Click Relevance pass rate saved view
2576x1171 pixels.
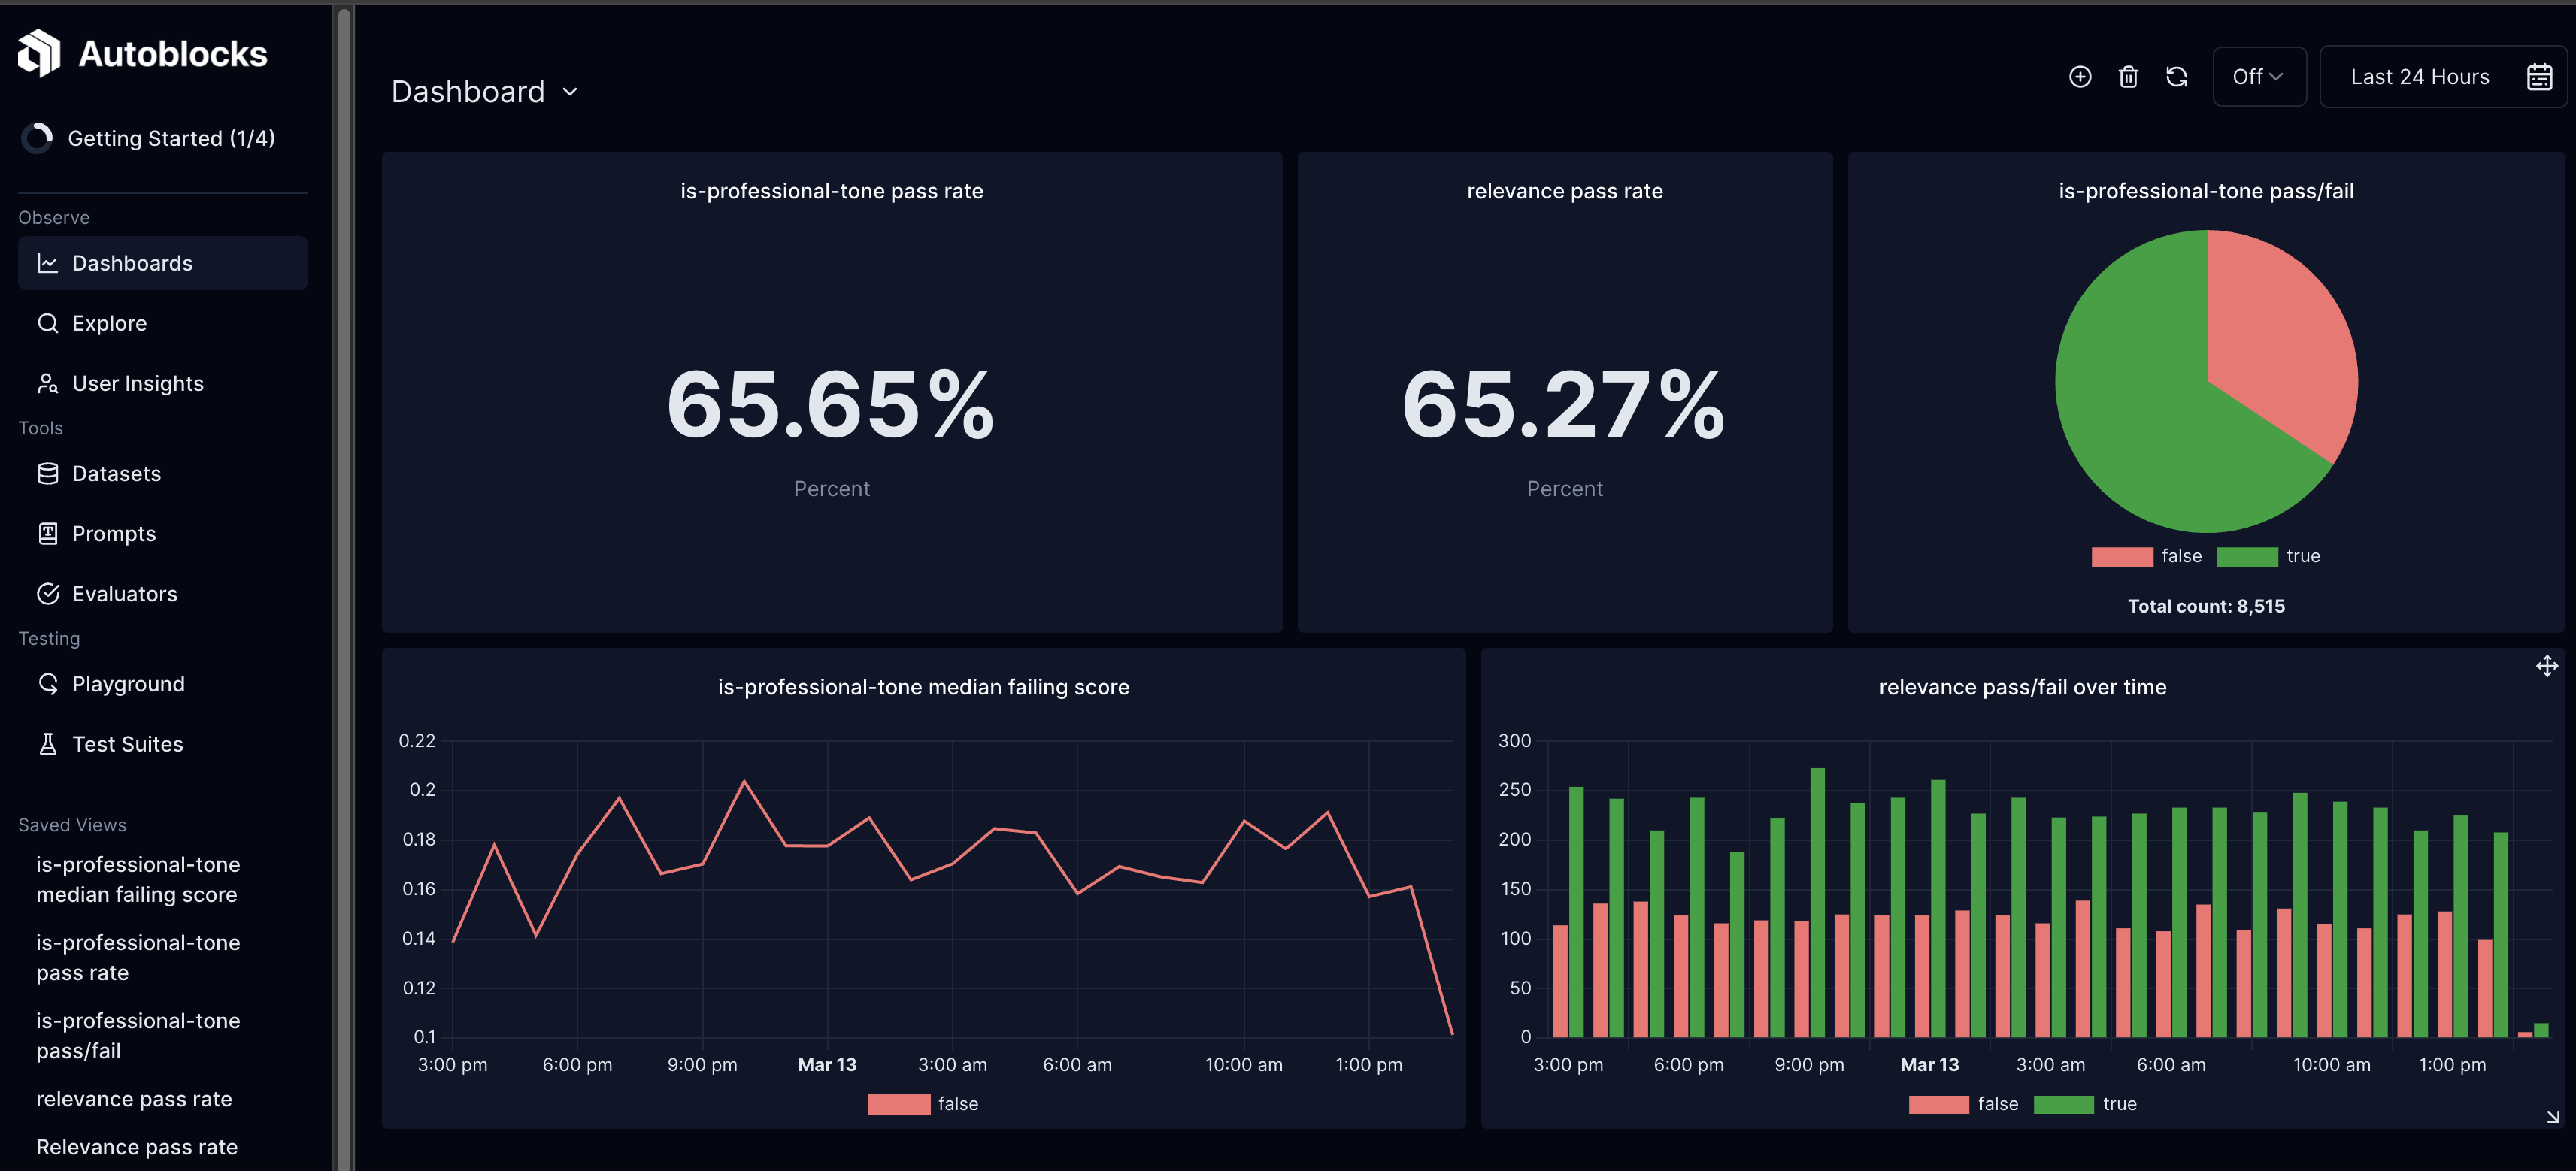(x=136, y=1145)
